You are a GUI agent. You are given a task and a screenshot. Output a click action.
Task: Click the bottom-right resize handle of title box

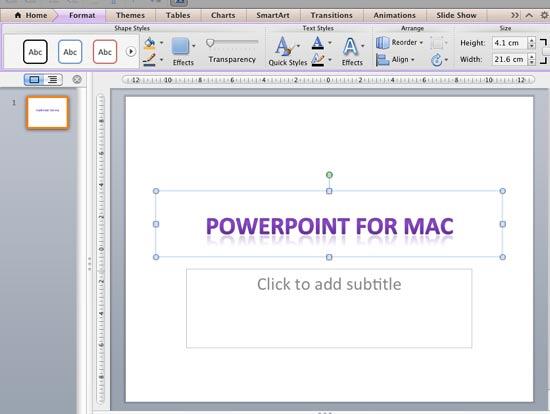[502, 257]
